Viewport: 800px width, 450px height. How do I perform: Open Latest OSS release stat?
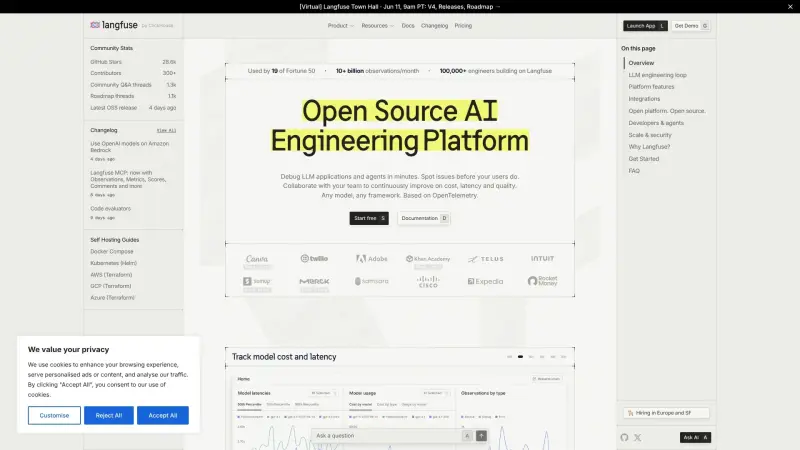pyautogui.click(x=133, y=108)
